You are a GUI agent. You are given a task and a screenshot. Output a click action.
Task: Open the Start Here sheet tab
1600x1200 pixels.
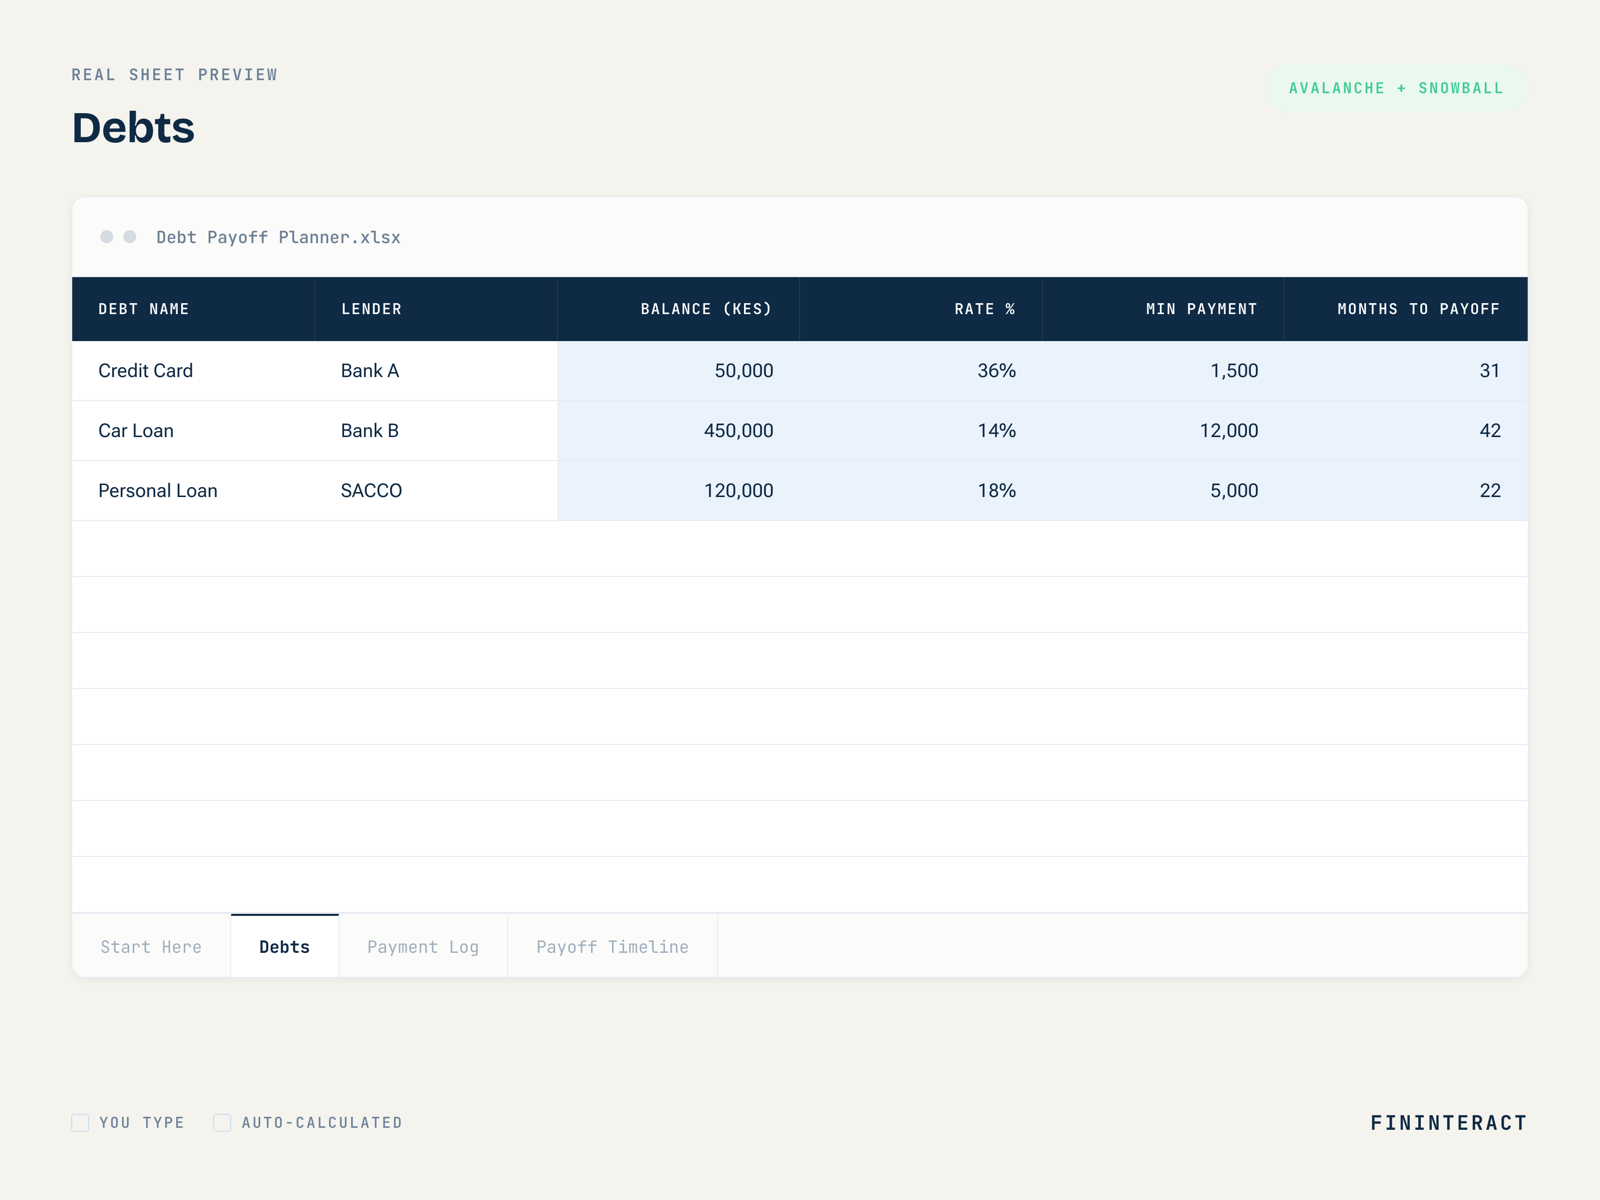(151, 946)
